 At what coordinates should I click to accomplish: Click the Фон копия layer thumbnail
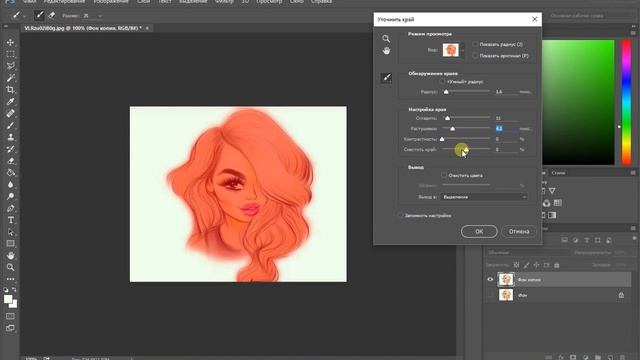(x=506, y=280)
